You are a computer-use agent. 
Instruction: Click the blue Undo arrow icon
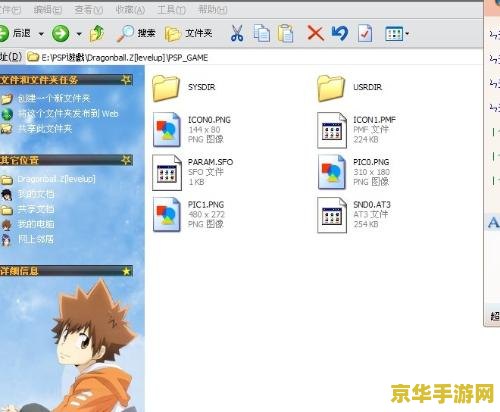[x=340, y=33]
